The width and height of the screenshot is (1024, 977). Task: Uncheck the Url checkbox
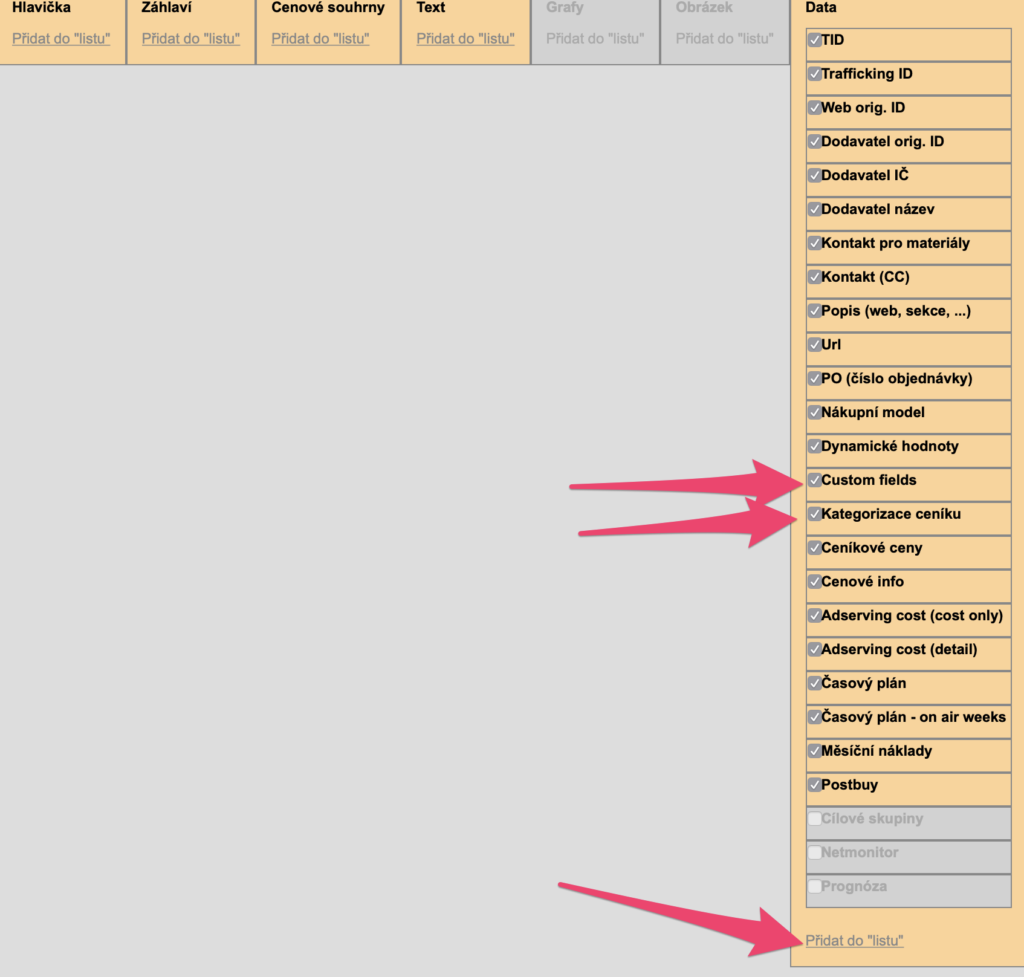point(814,345)
